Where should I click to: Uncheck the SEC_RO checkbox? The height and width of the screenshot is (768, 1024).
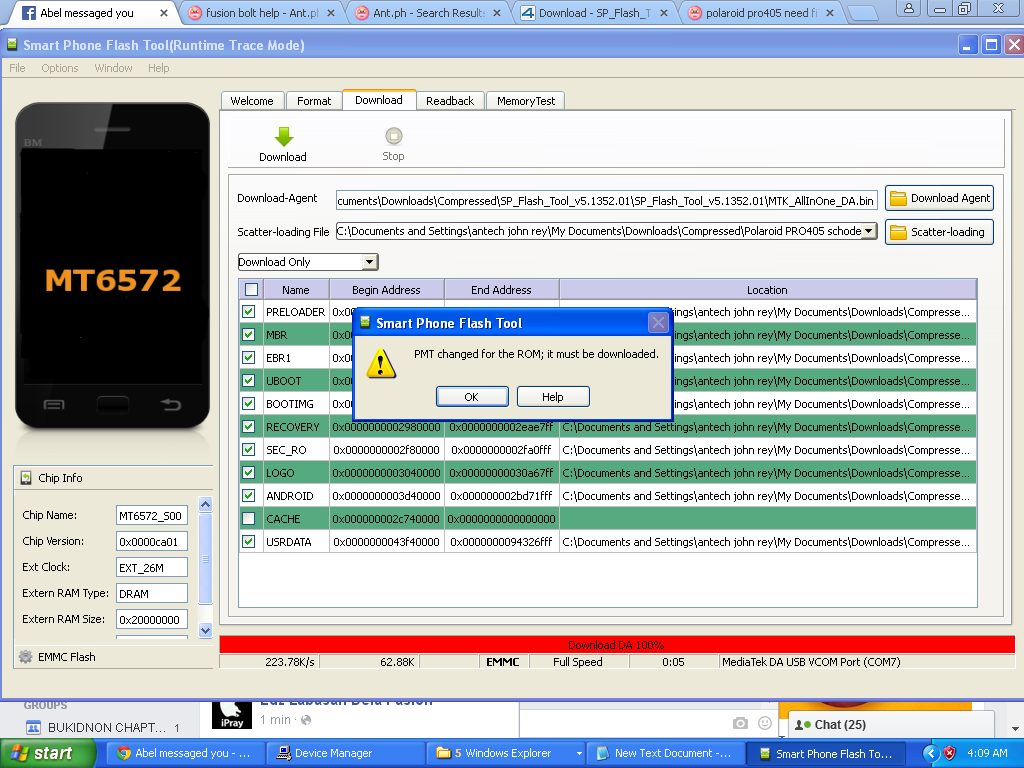coord(249,449)
